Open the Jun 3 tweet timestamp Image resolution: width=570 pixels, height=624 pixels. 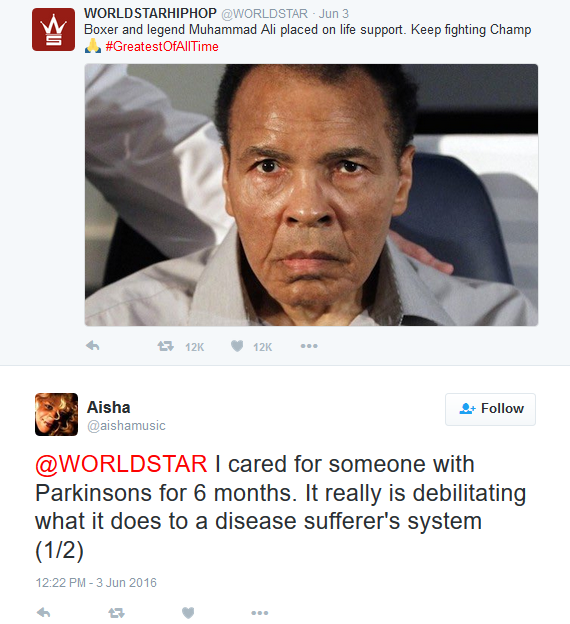[334, 14]
